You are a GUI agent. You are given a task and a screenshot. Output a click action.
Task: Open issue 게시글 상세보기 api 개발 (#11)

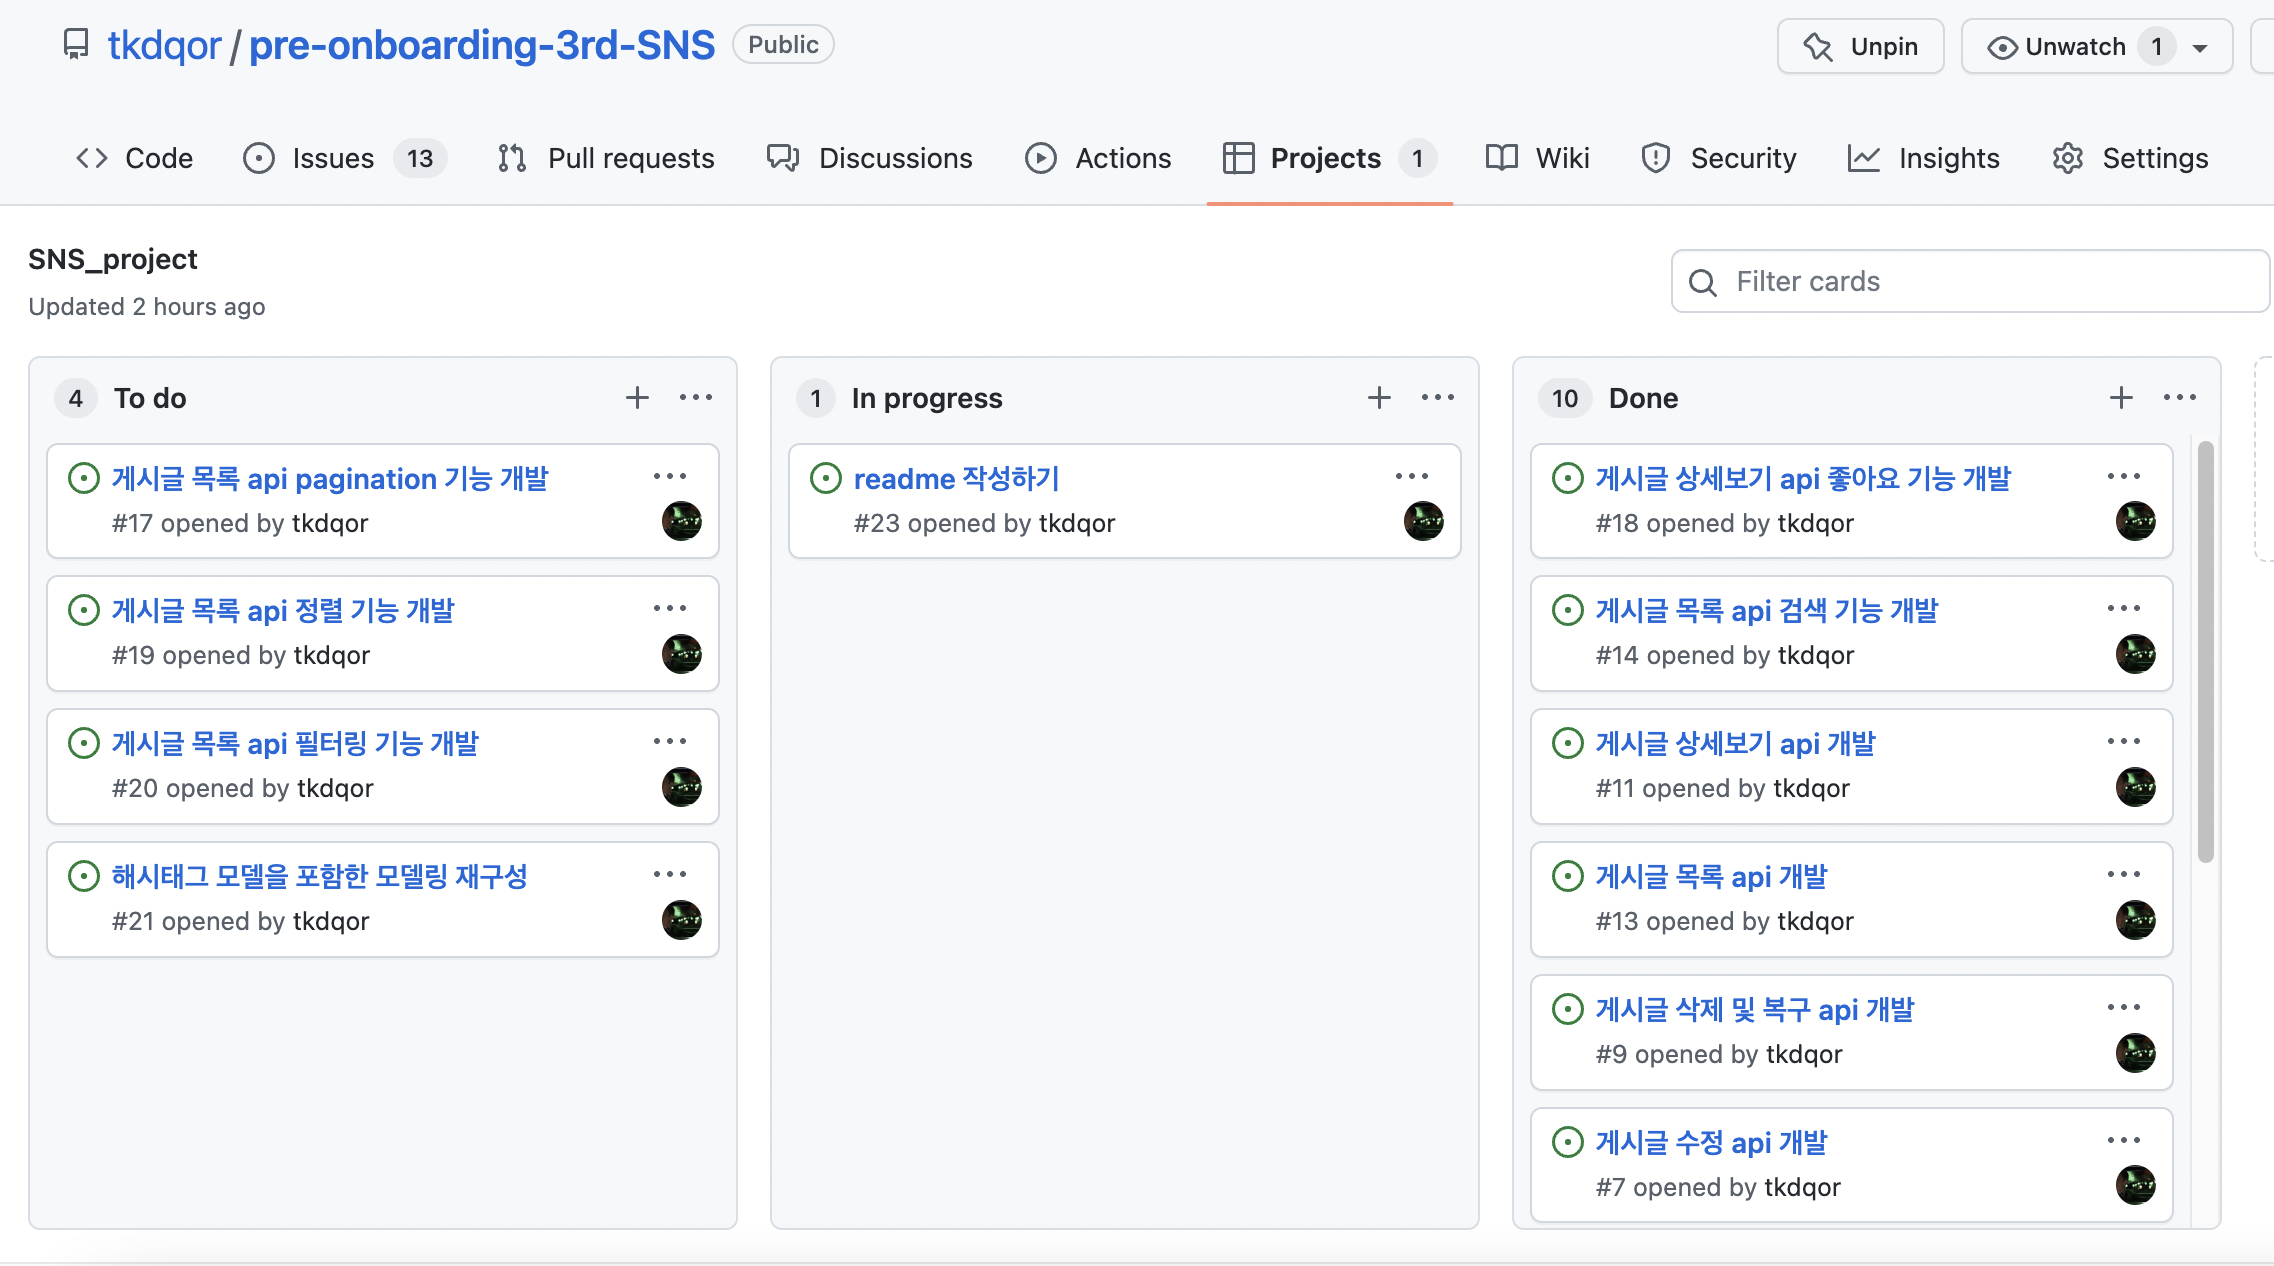[1736, 744]
